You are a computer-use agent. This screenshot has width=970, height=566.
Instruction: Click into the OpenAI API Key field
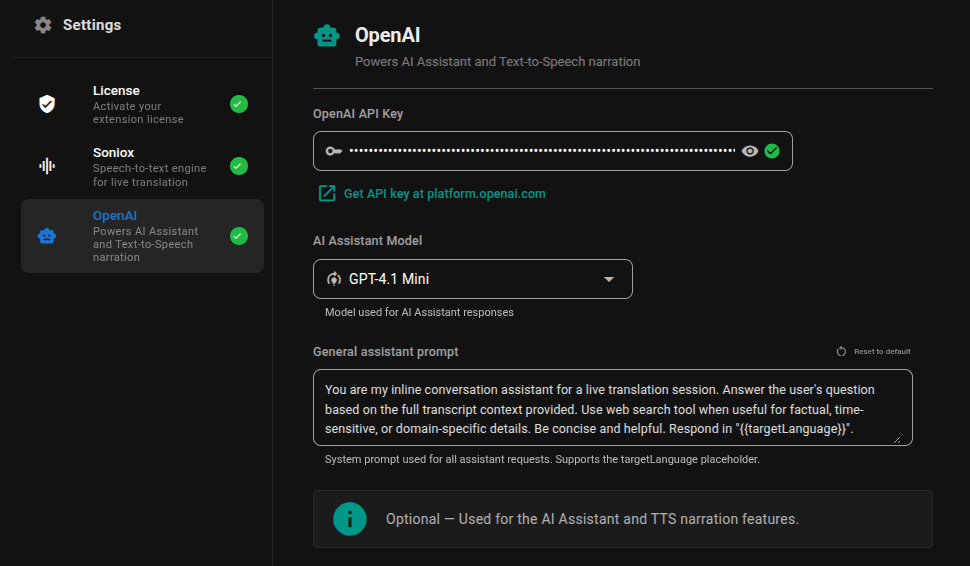[552, 151]
